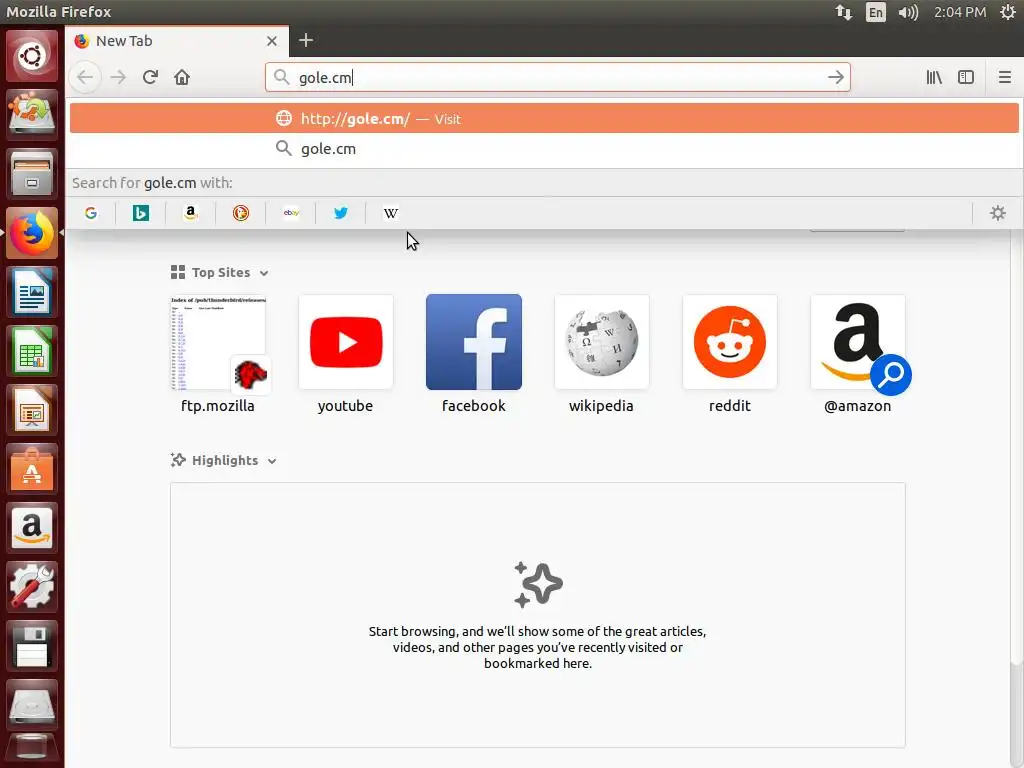Launch LibreOffice Calc from dock
1024x768 pixels.
[x=32, y=351]
